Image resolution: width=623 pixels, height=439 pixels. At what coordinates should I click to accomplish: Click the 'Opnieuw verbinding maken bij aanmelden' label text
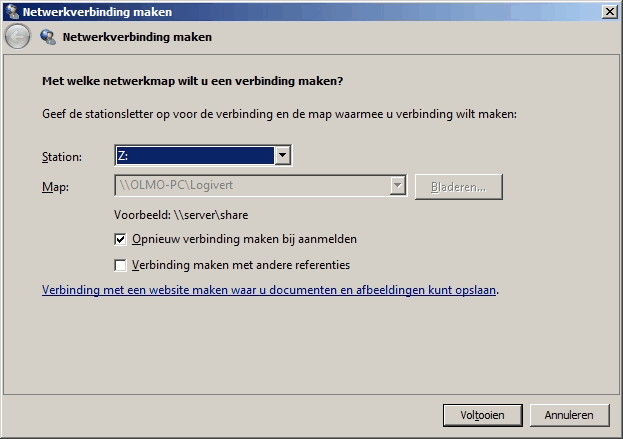point(244,239)
